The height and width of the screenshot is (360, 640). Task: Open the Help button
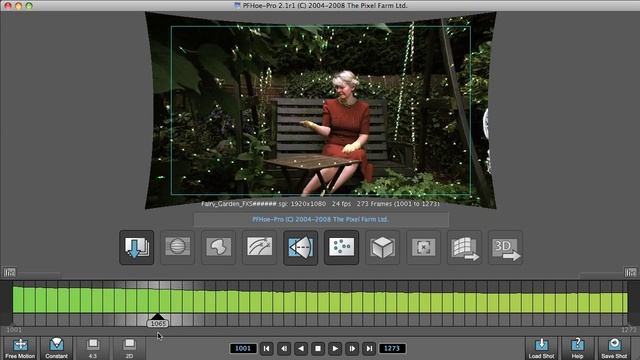(x=577, y=348)
